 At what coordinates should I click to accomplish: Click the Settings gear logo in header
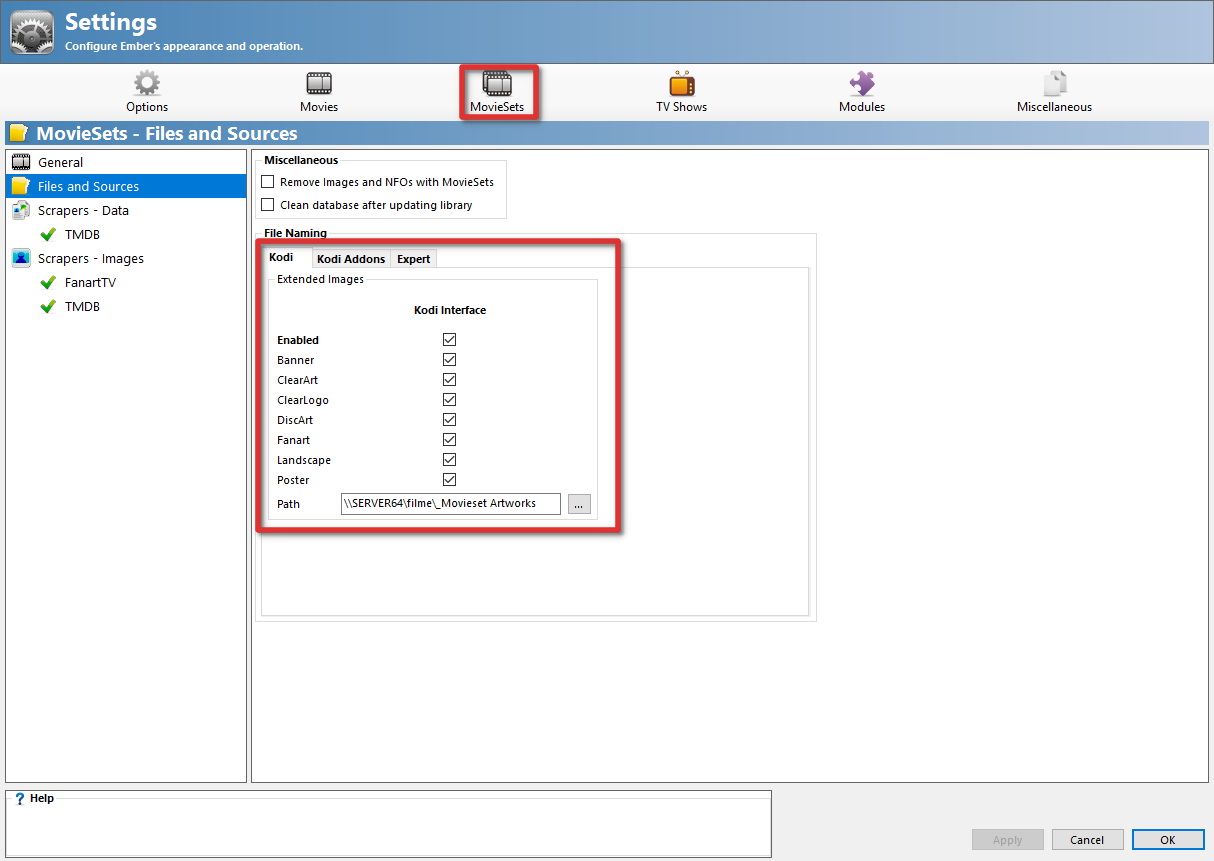click(x=32, y=31)
